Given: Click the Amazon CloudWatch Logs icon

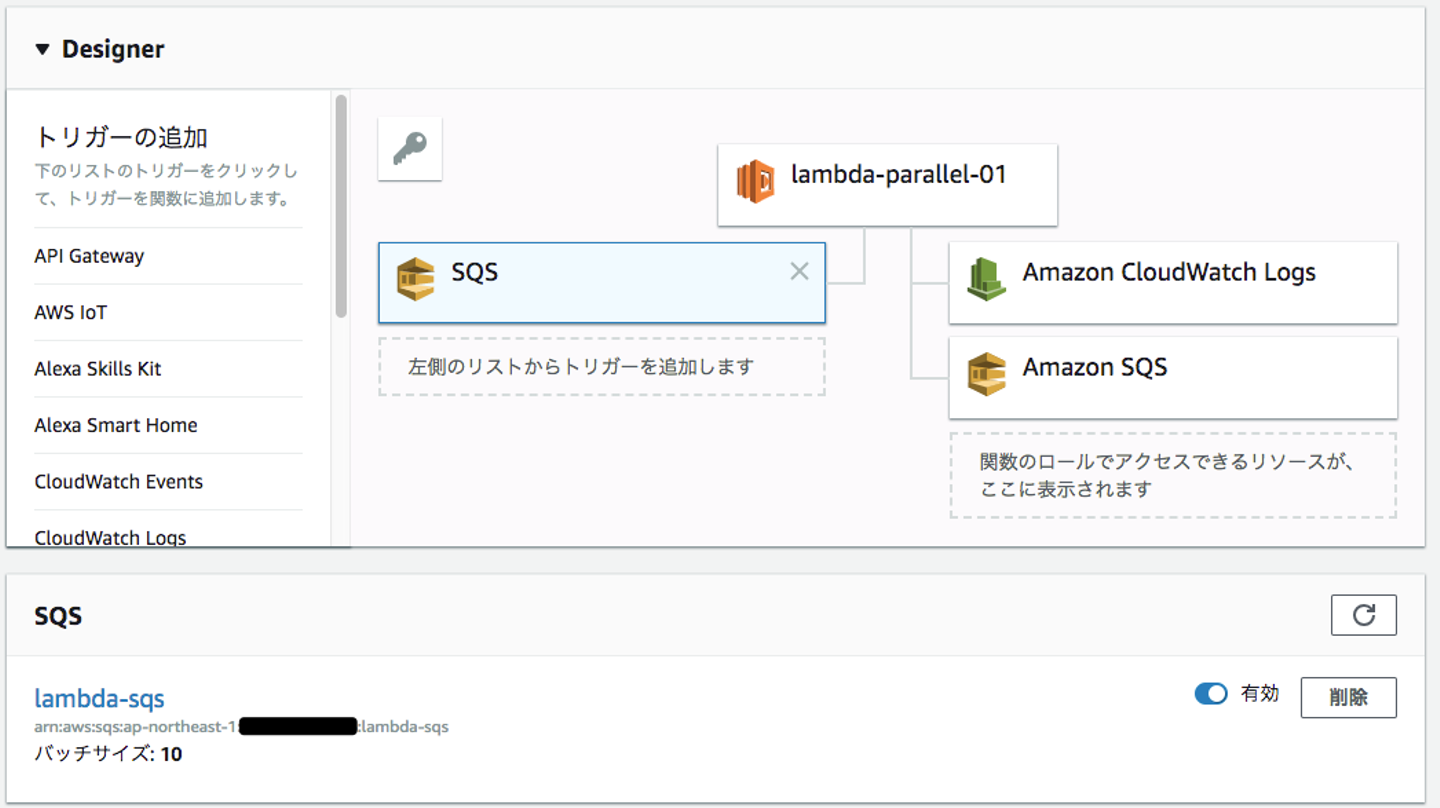Looking at the screenshot, I should (986, 279).
